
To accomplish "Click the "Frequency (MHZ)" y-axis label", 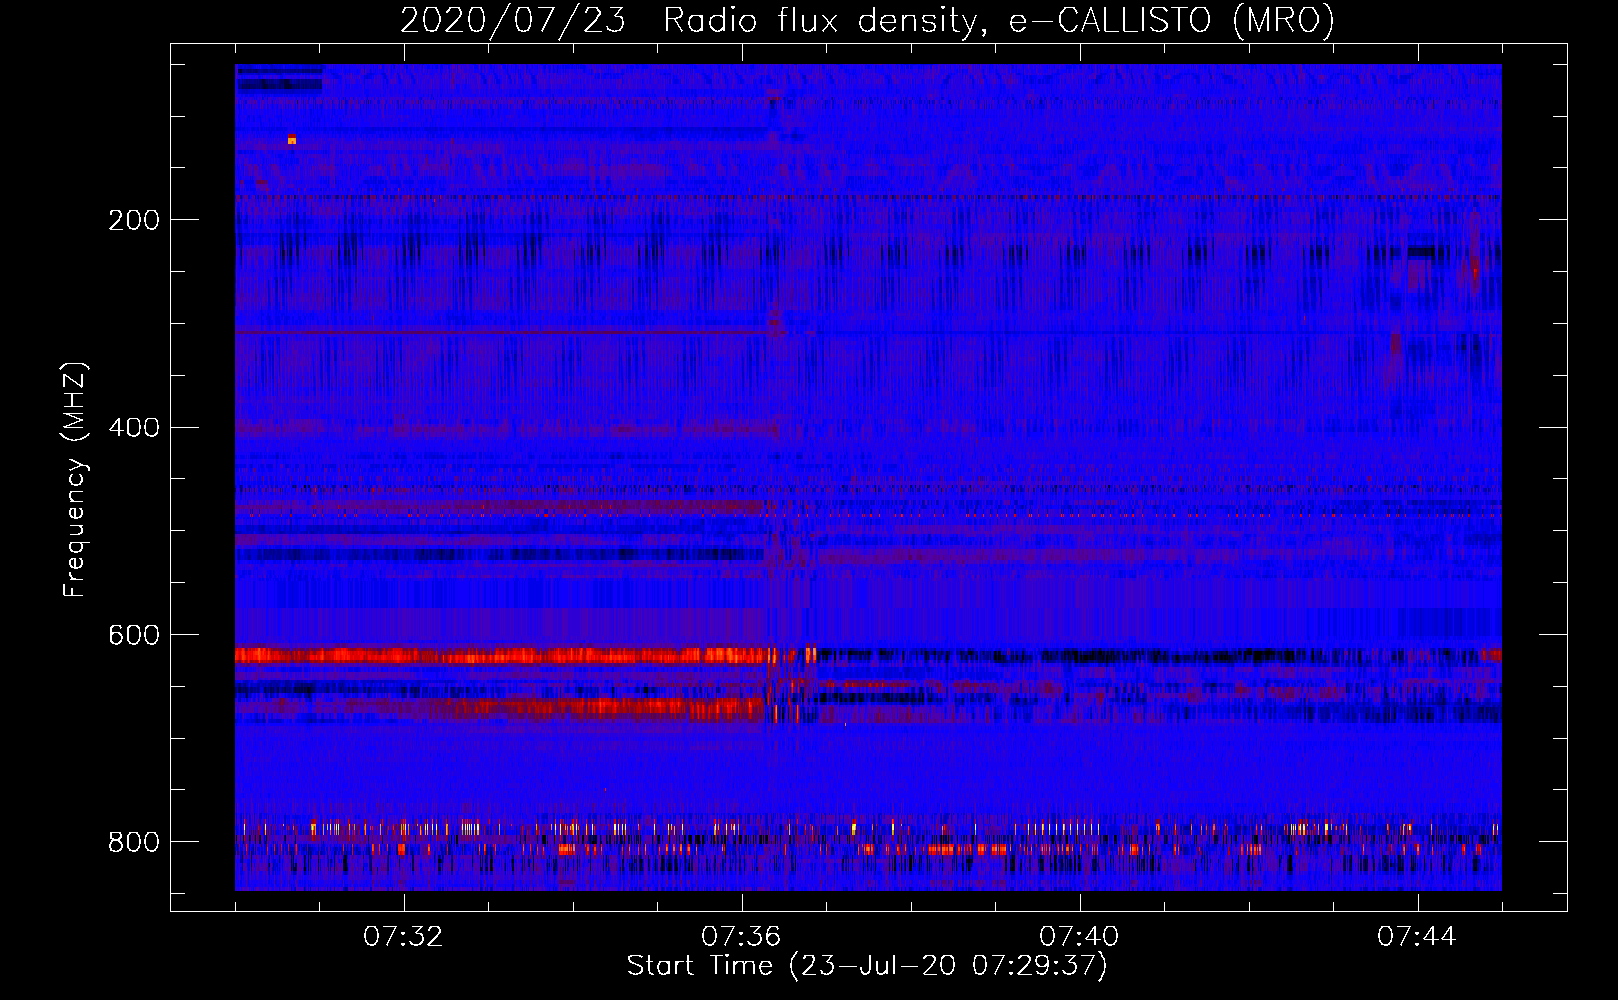I will click(x=75, y=480).
